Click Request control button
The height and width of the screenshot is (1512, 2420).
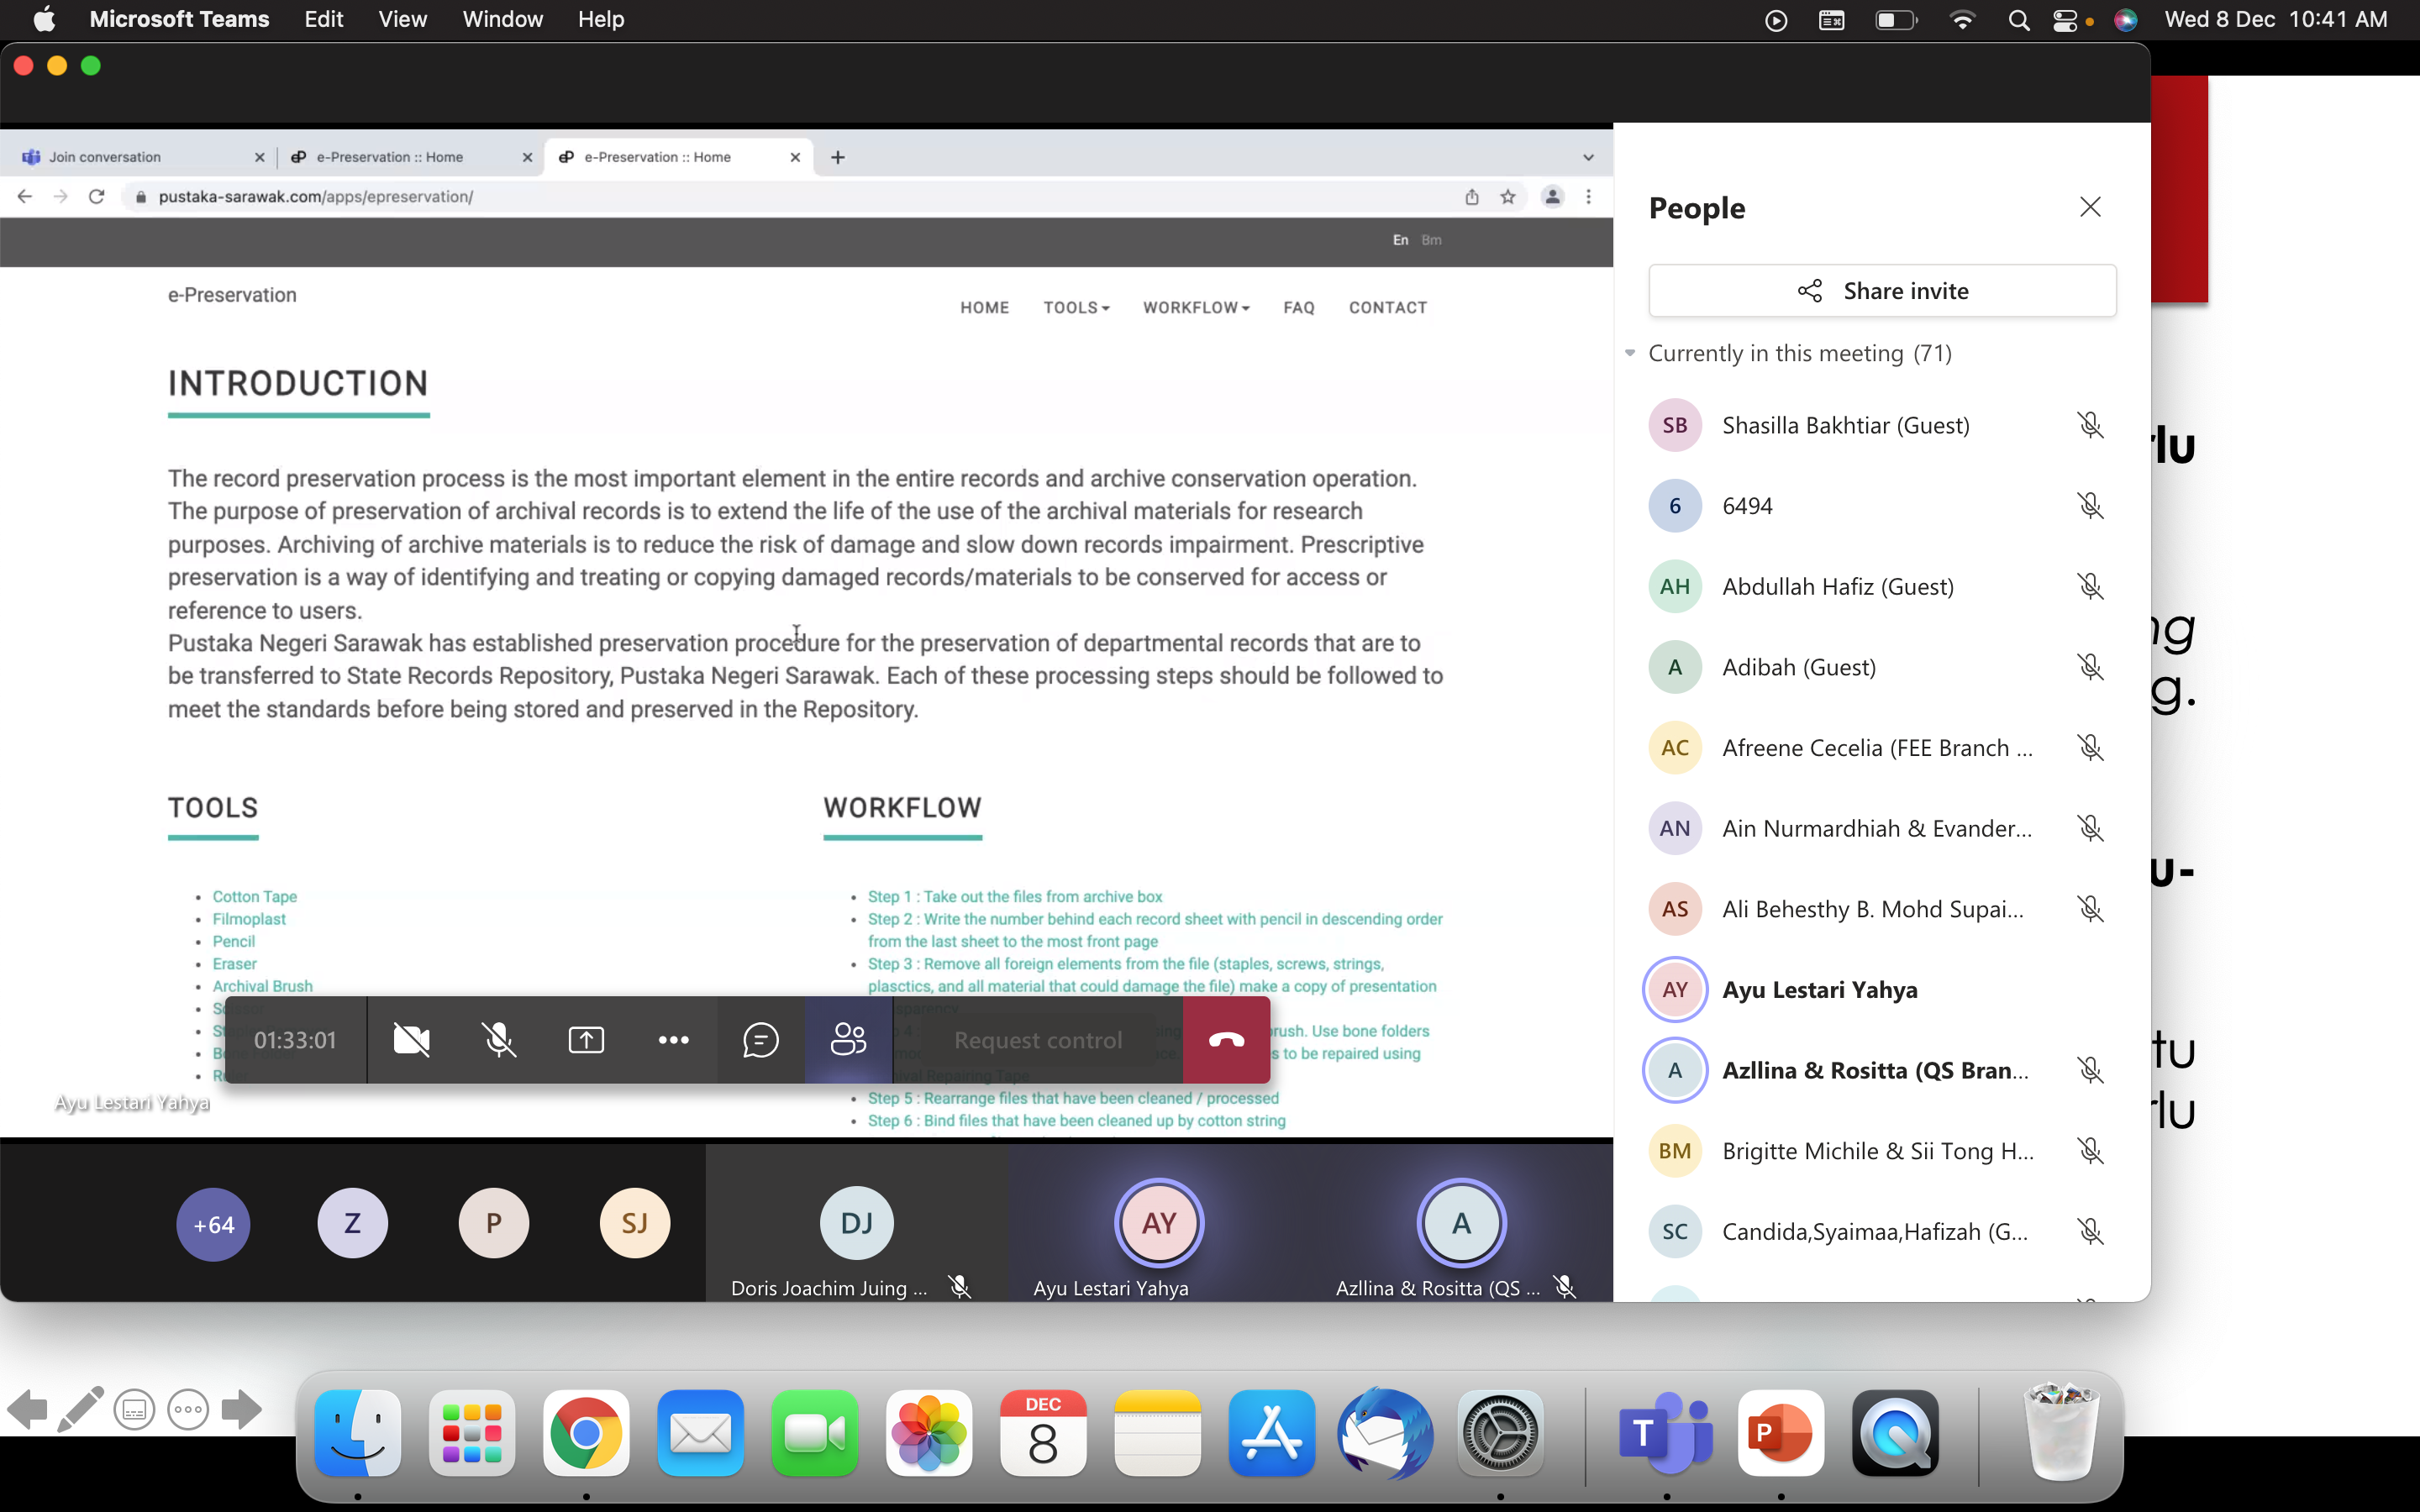pos(1037,1040)
